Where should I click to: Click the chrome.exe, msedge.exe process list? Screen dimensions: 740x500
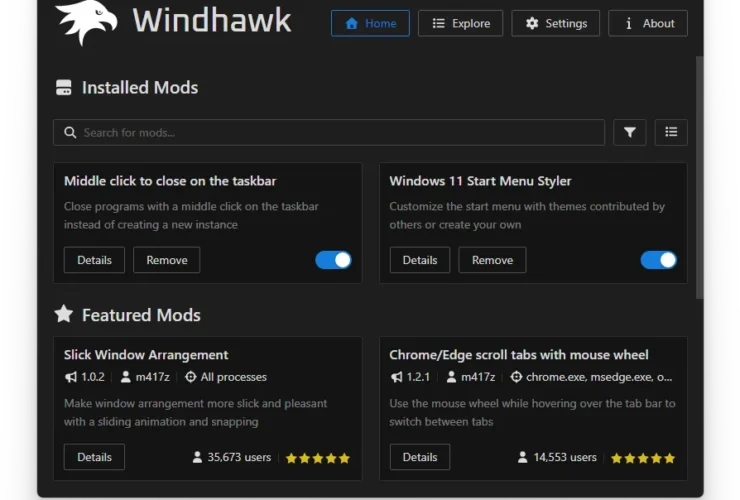click(x=599, y=377)
